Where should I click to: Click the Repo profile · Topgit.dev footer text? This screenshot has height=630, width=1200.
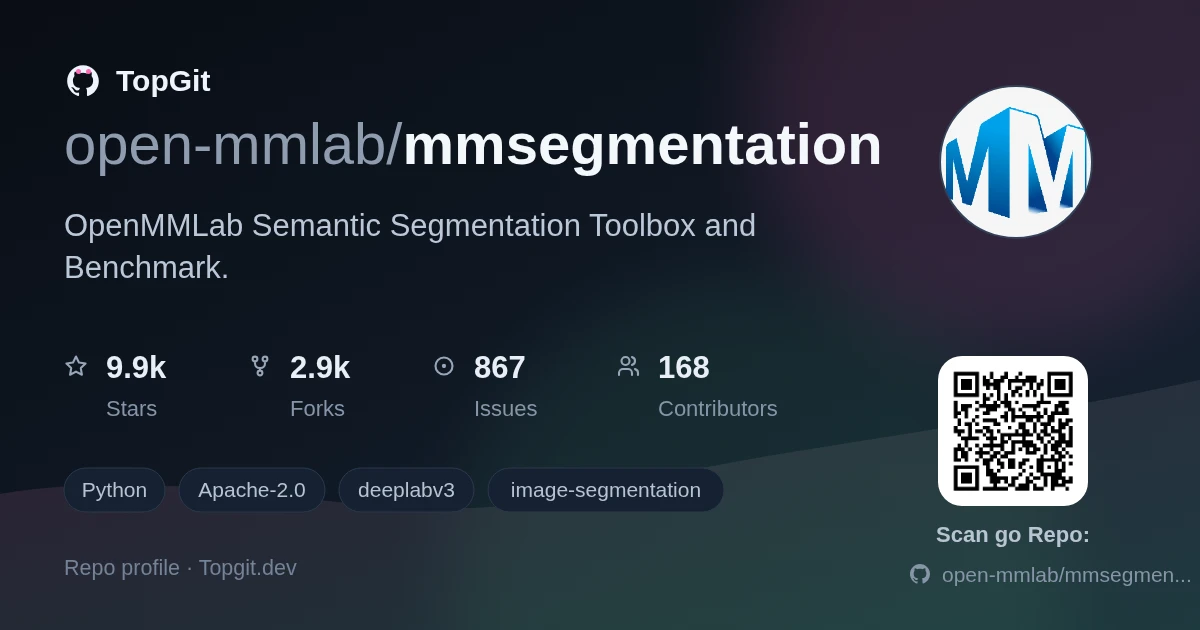[180, 568]
